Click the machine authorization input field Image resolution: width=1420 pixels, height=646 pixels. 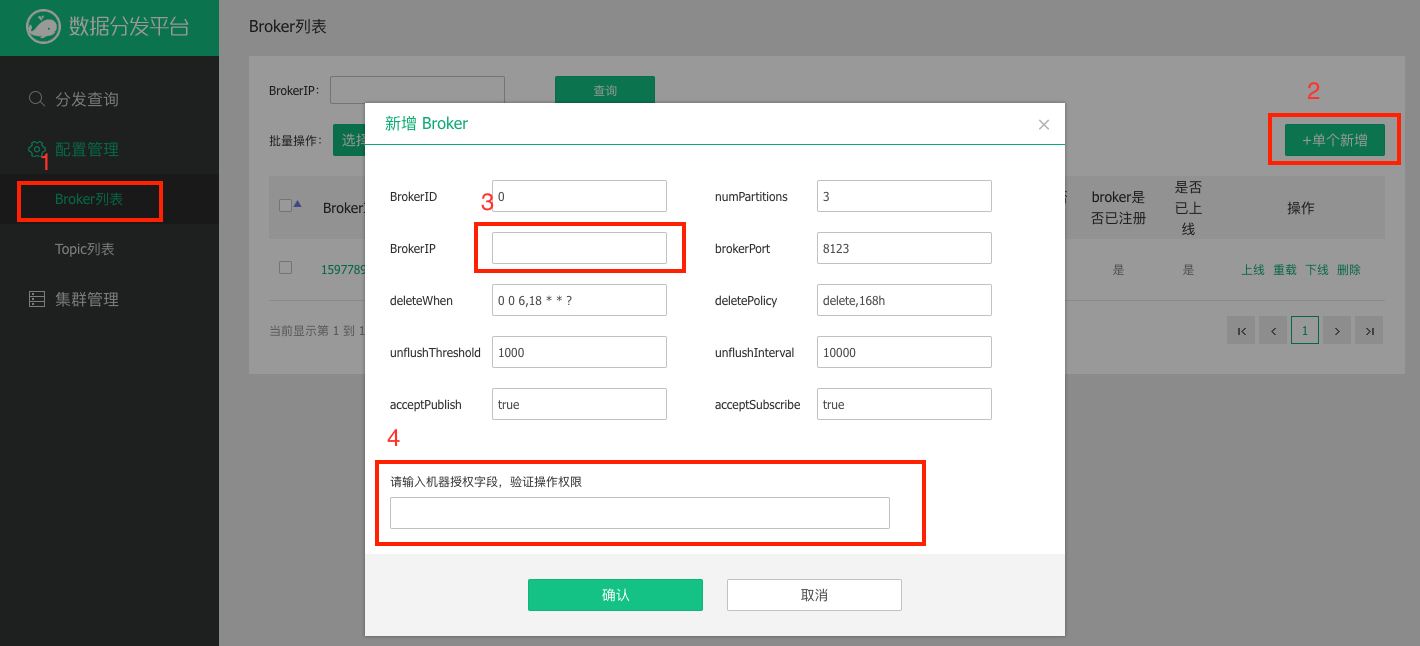pos(639,513)
